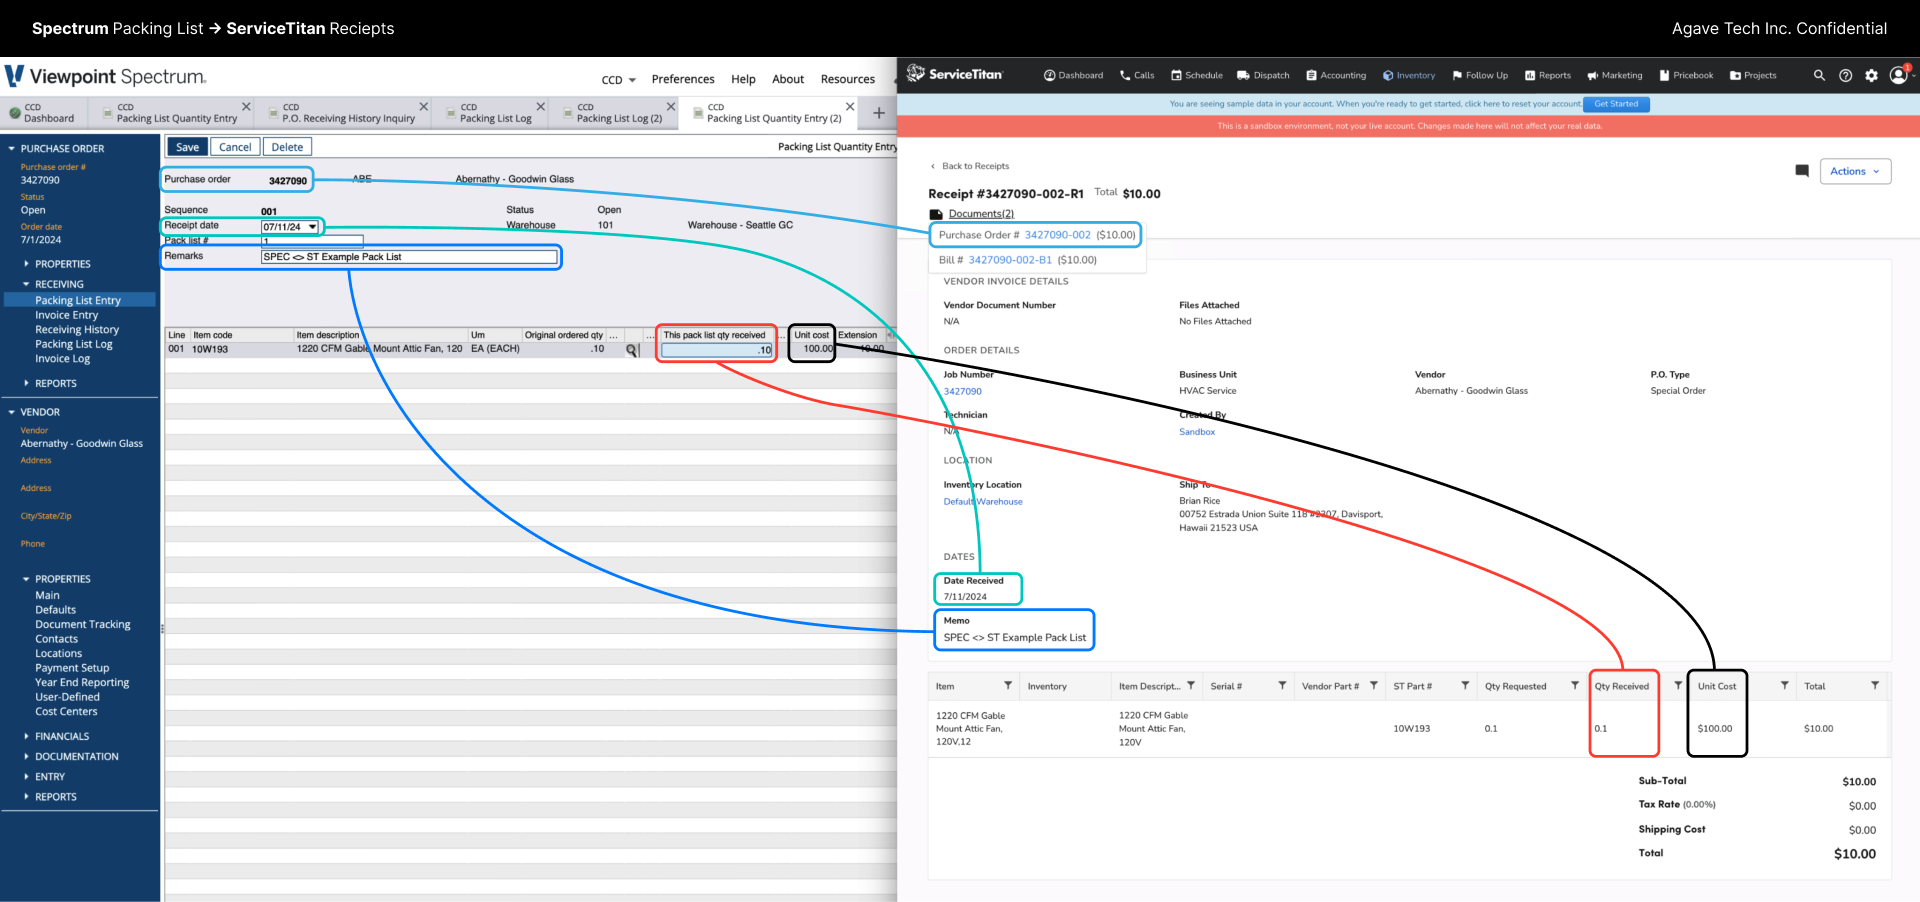This screenshot has height=902, width=1920.
Task: Open Follow Up in ServiceTitan navigation
Action: (1480, 75)
